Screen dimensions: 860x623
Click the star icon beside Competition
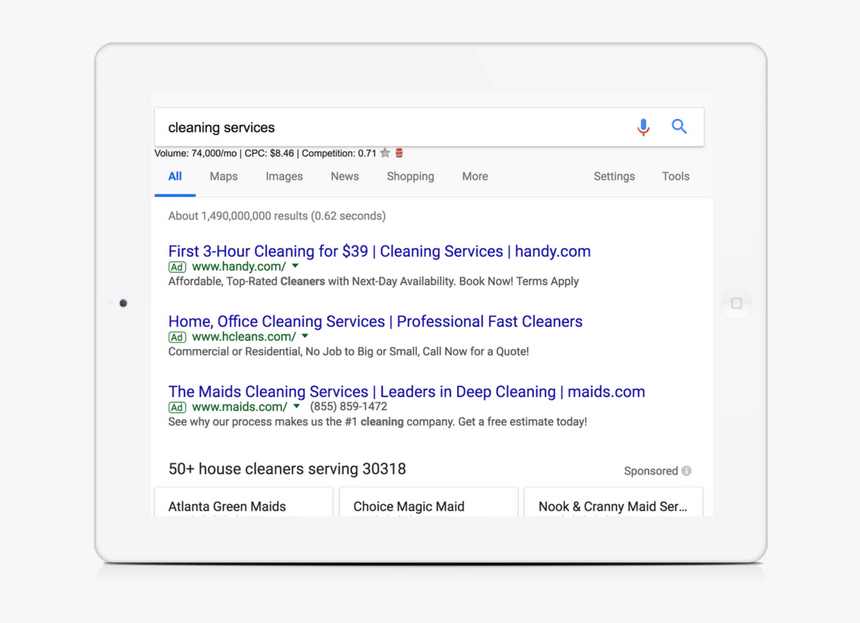pyautogui.click(x=385, y=153)
